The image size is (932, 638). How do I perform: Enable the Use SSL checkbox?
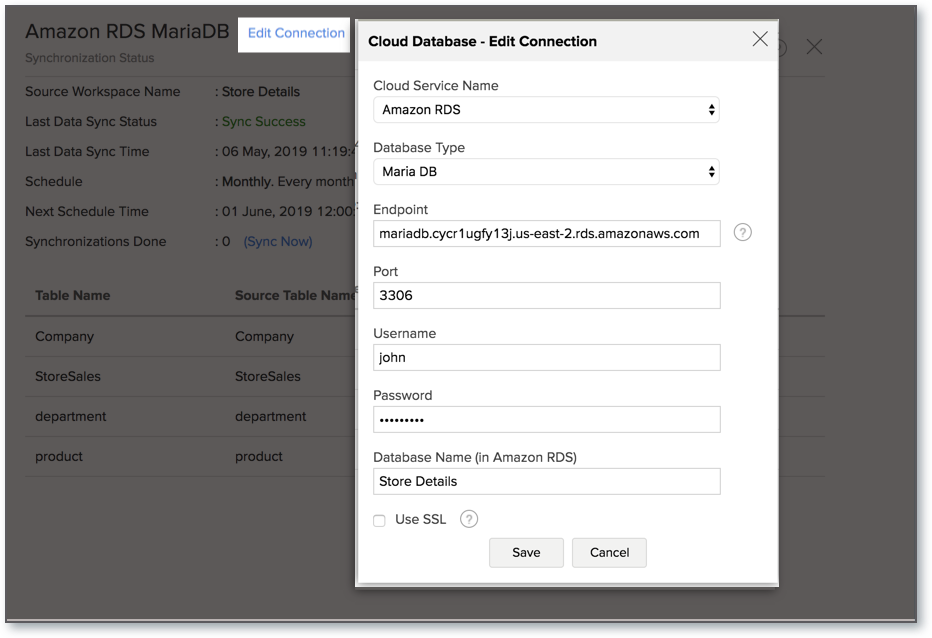(379, 521)
